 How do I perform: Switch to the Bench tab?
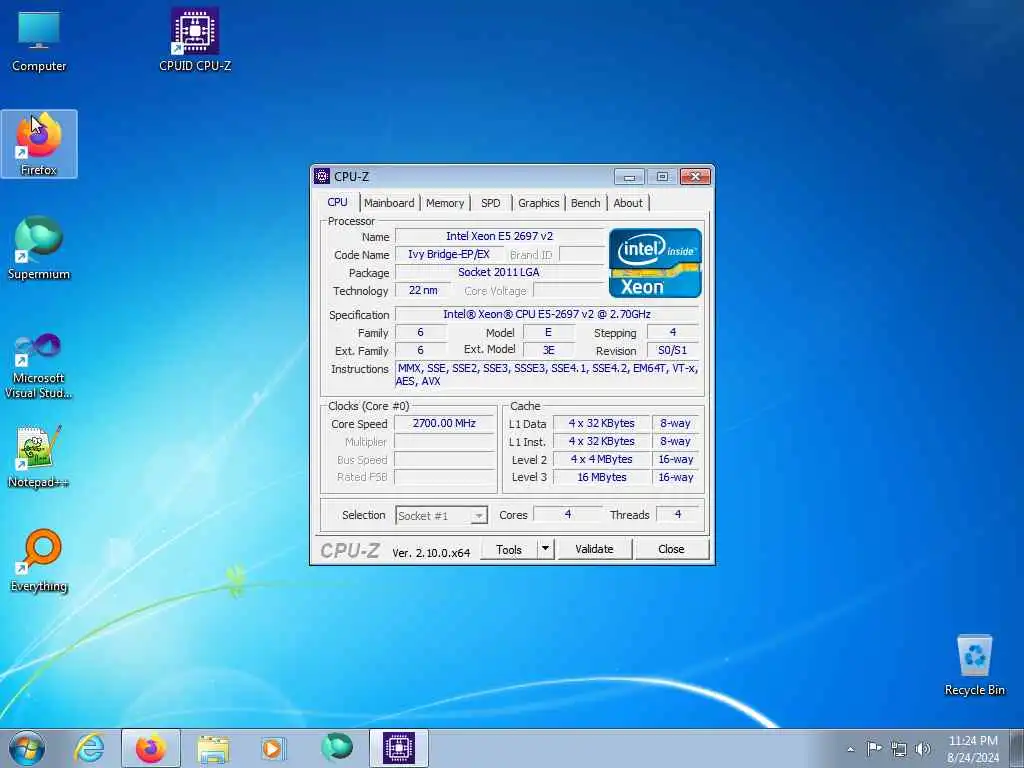(585, 203)
